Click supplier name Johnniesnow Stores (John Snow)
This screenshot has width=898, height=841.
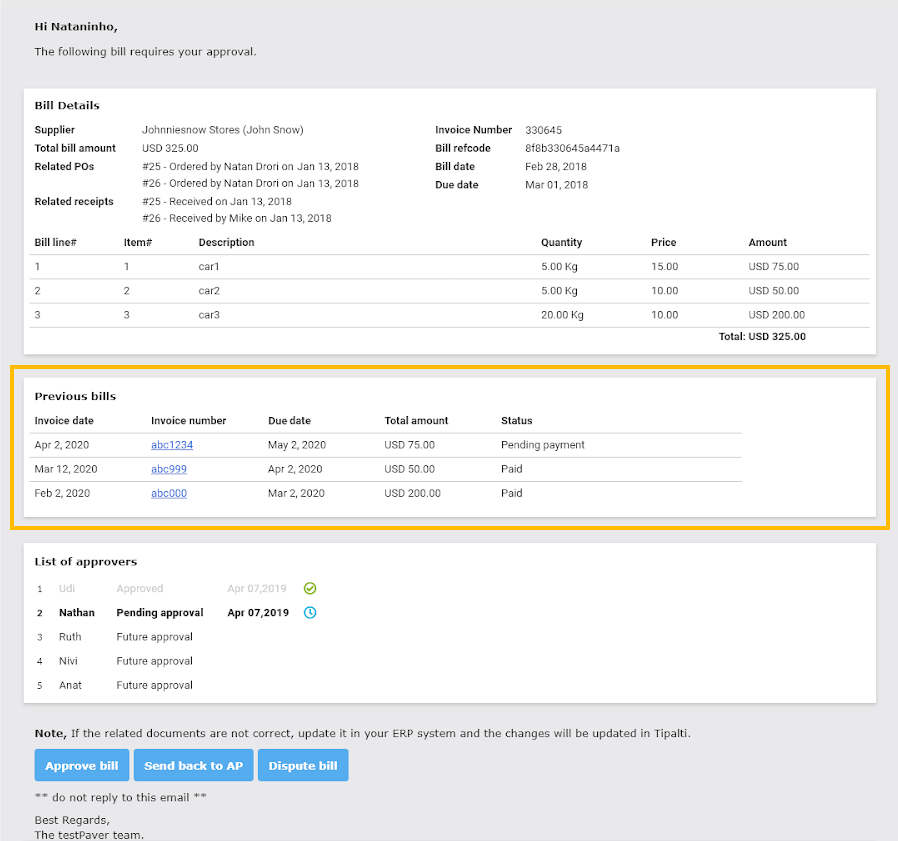[223, 130]
